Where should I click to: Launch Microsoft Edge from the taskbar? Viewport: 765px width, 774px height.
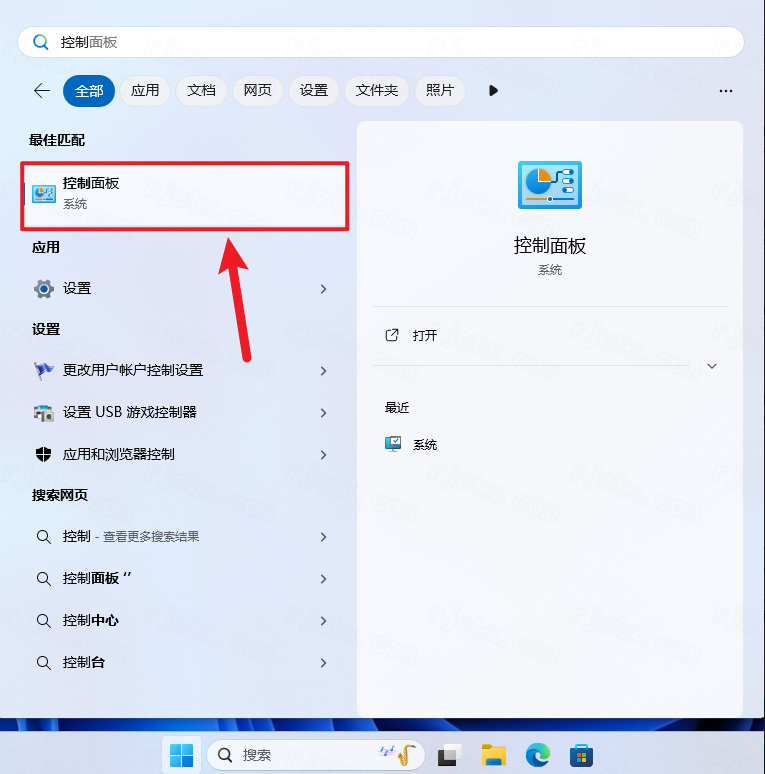click(x=537, y=755)
